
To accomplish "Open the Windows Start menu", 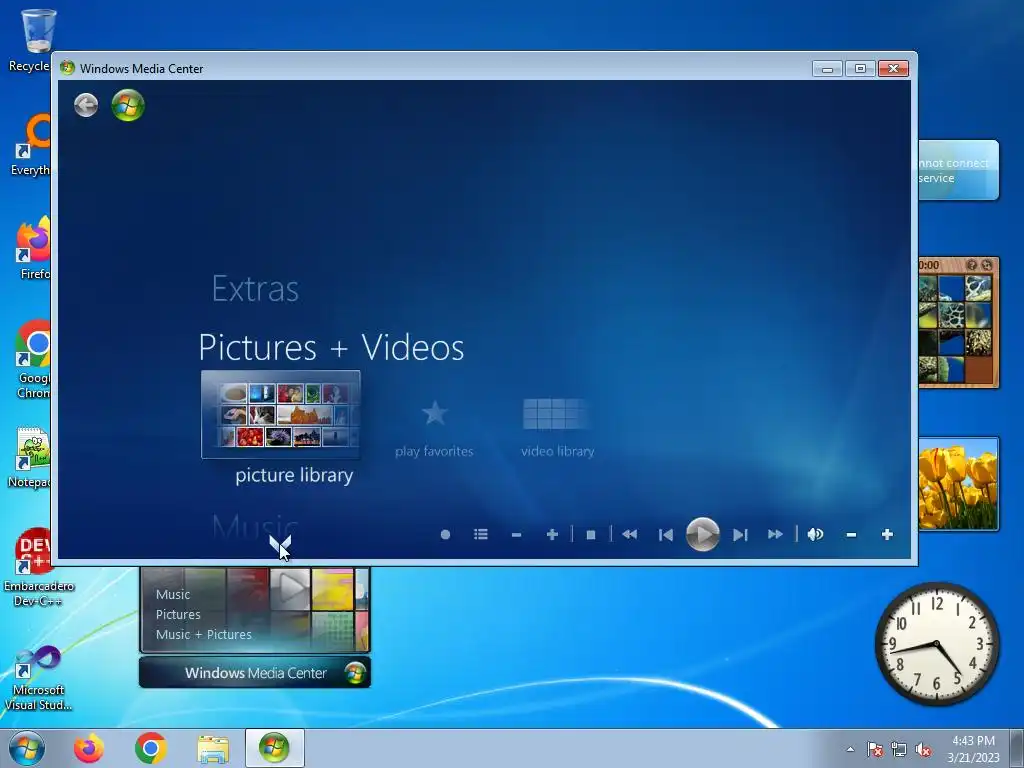I will point(27,748).
